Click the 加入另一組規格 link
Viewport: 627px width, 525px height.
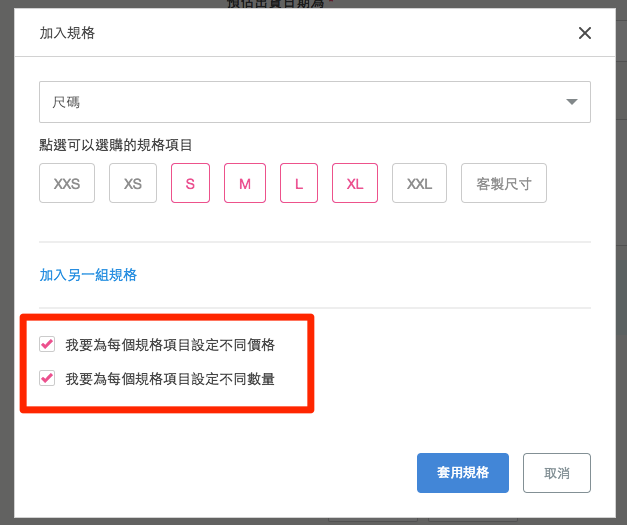pyautogui.click(x=88, y=275)
